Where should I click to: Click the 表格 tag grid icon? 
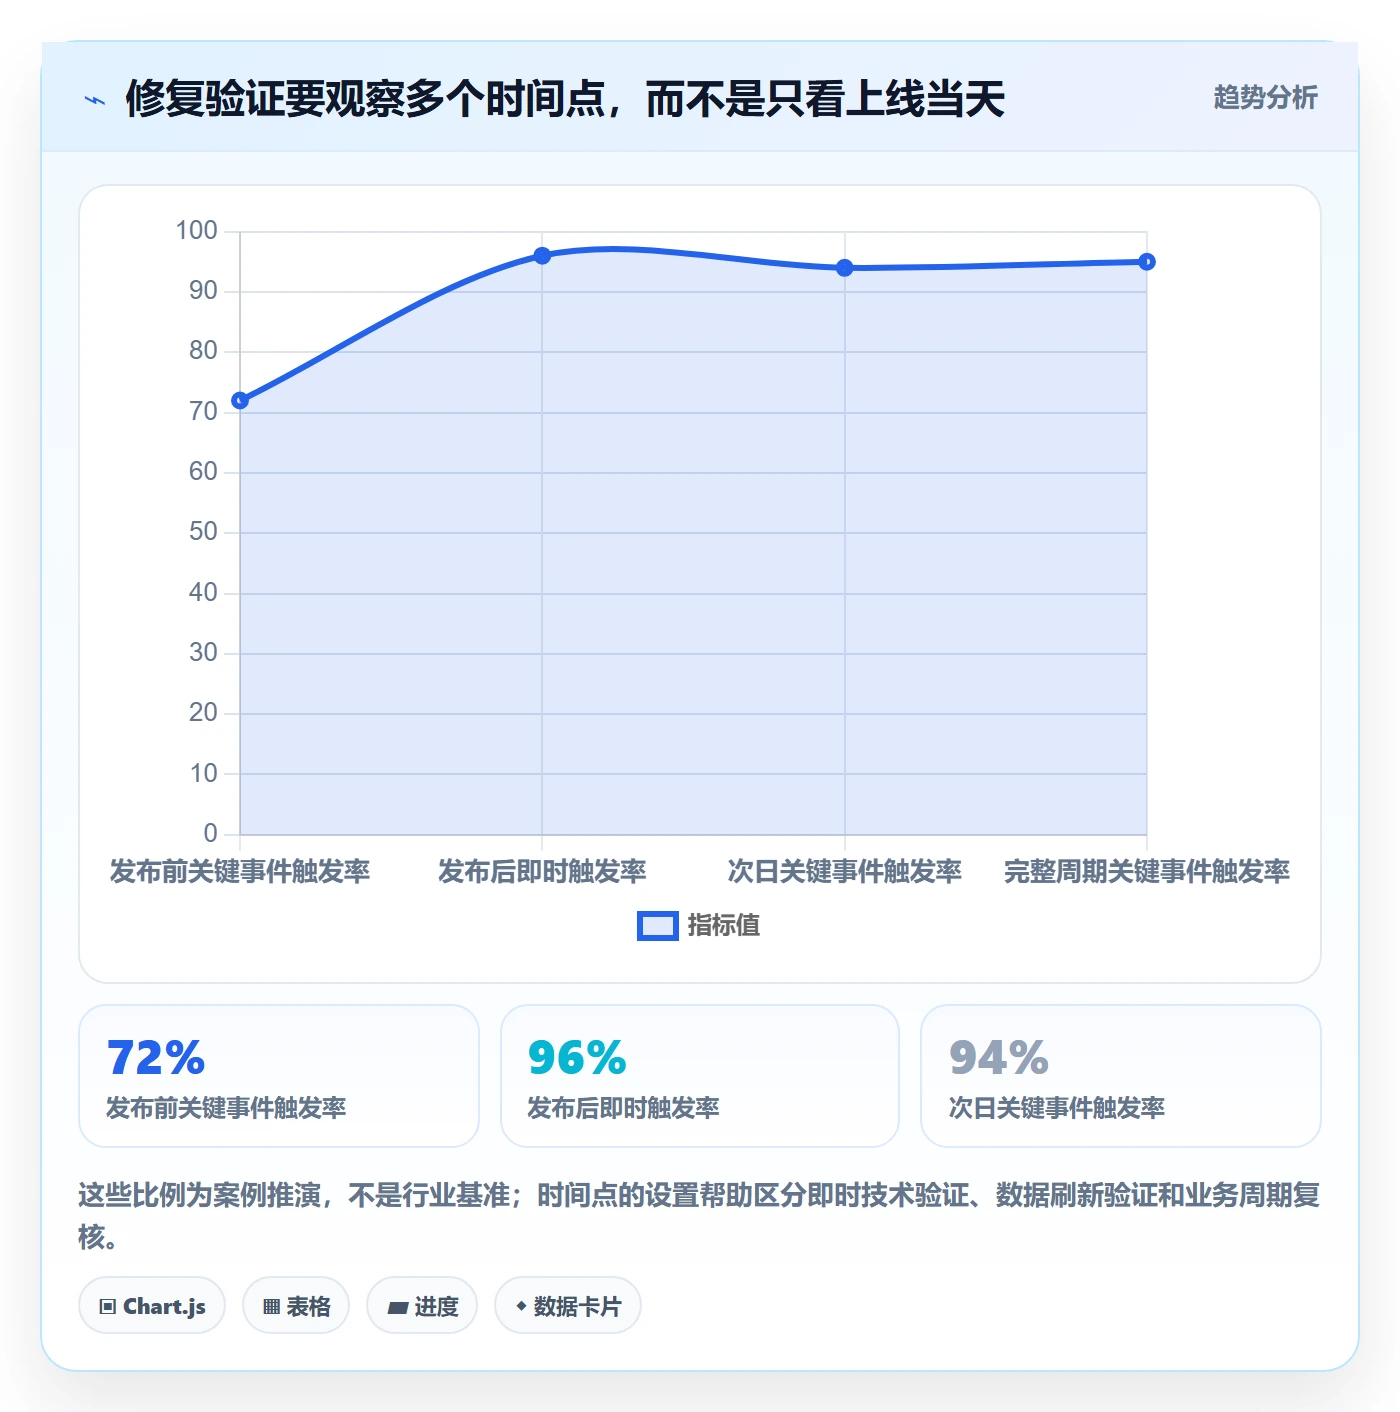point(271,1307)
